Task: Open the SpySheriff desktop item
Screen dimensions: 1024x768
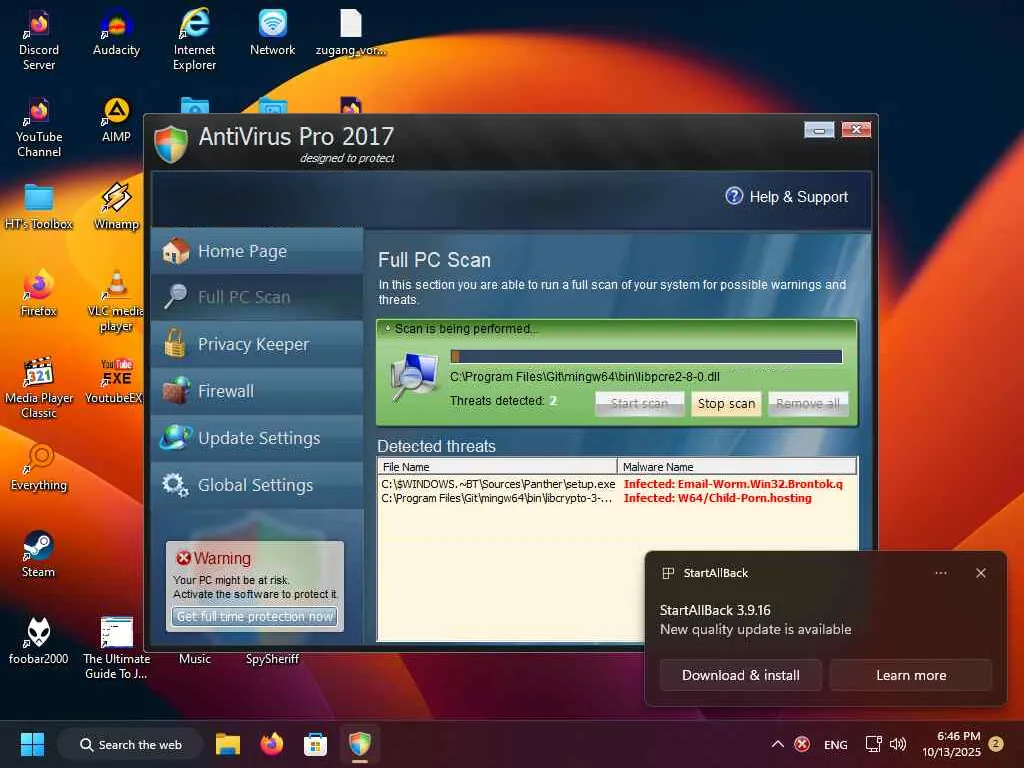Action: (272, 659)
